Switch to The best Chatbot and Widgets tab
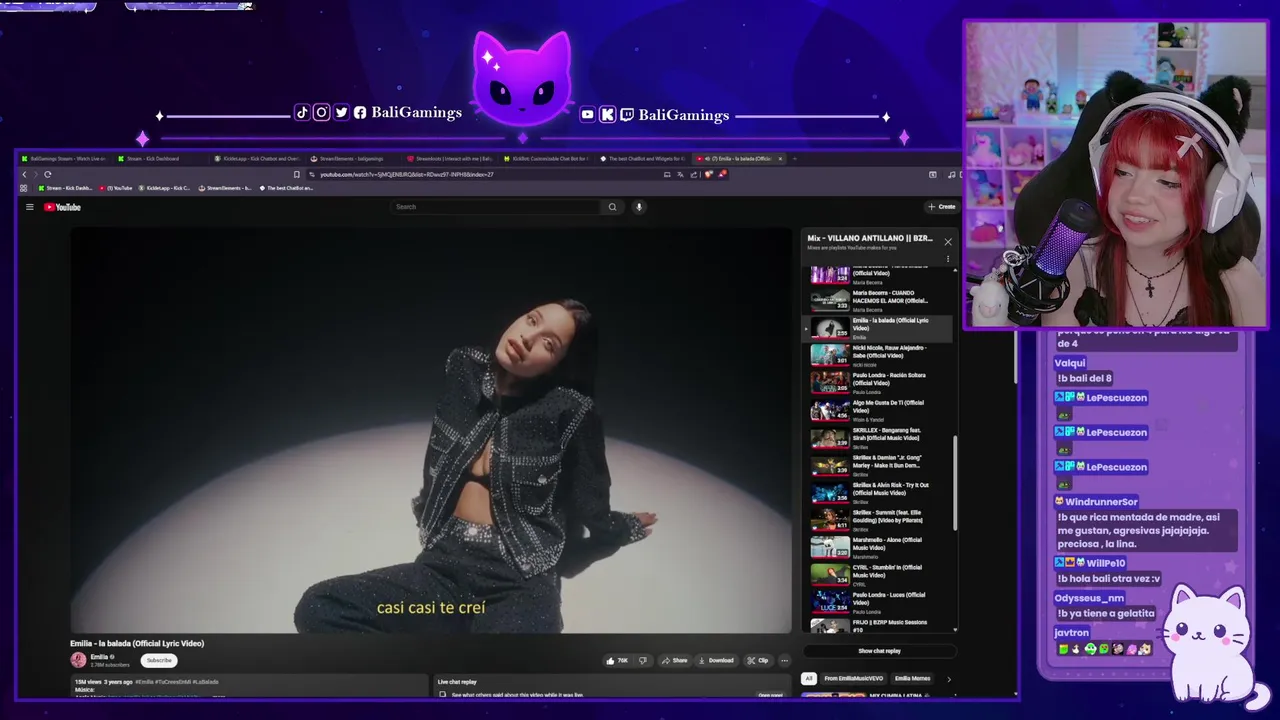This screenshot has height=720, width=1280. pyautogui.click(x=643, y=158)
